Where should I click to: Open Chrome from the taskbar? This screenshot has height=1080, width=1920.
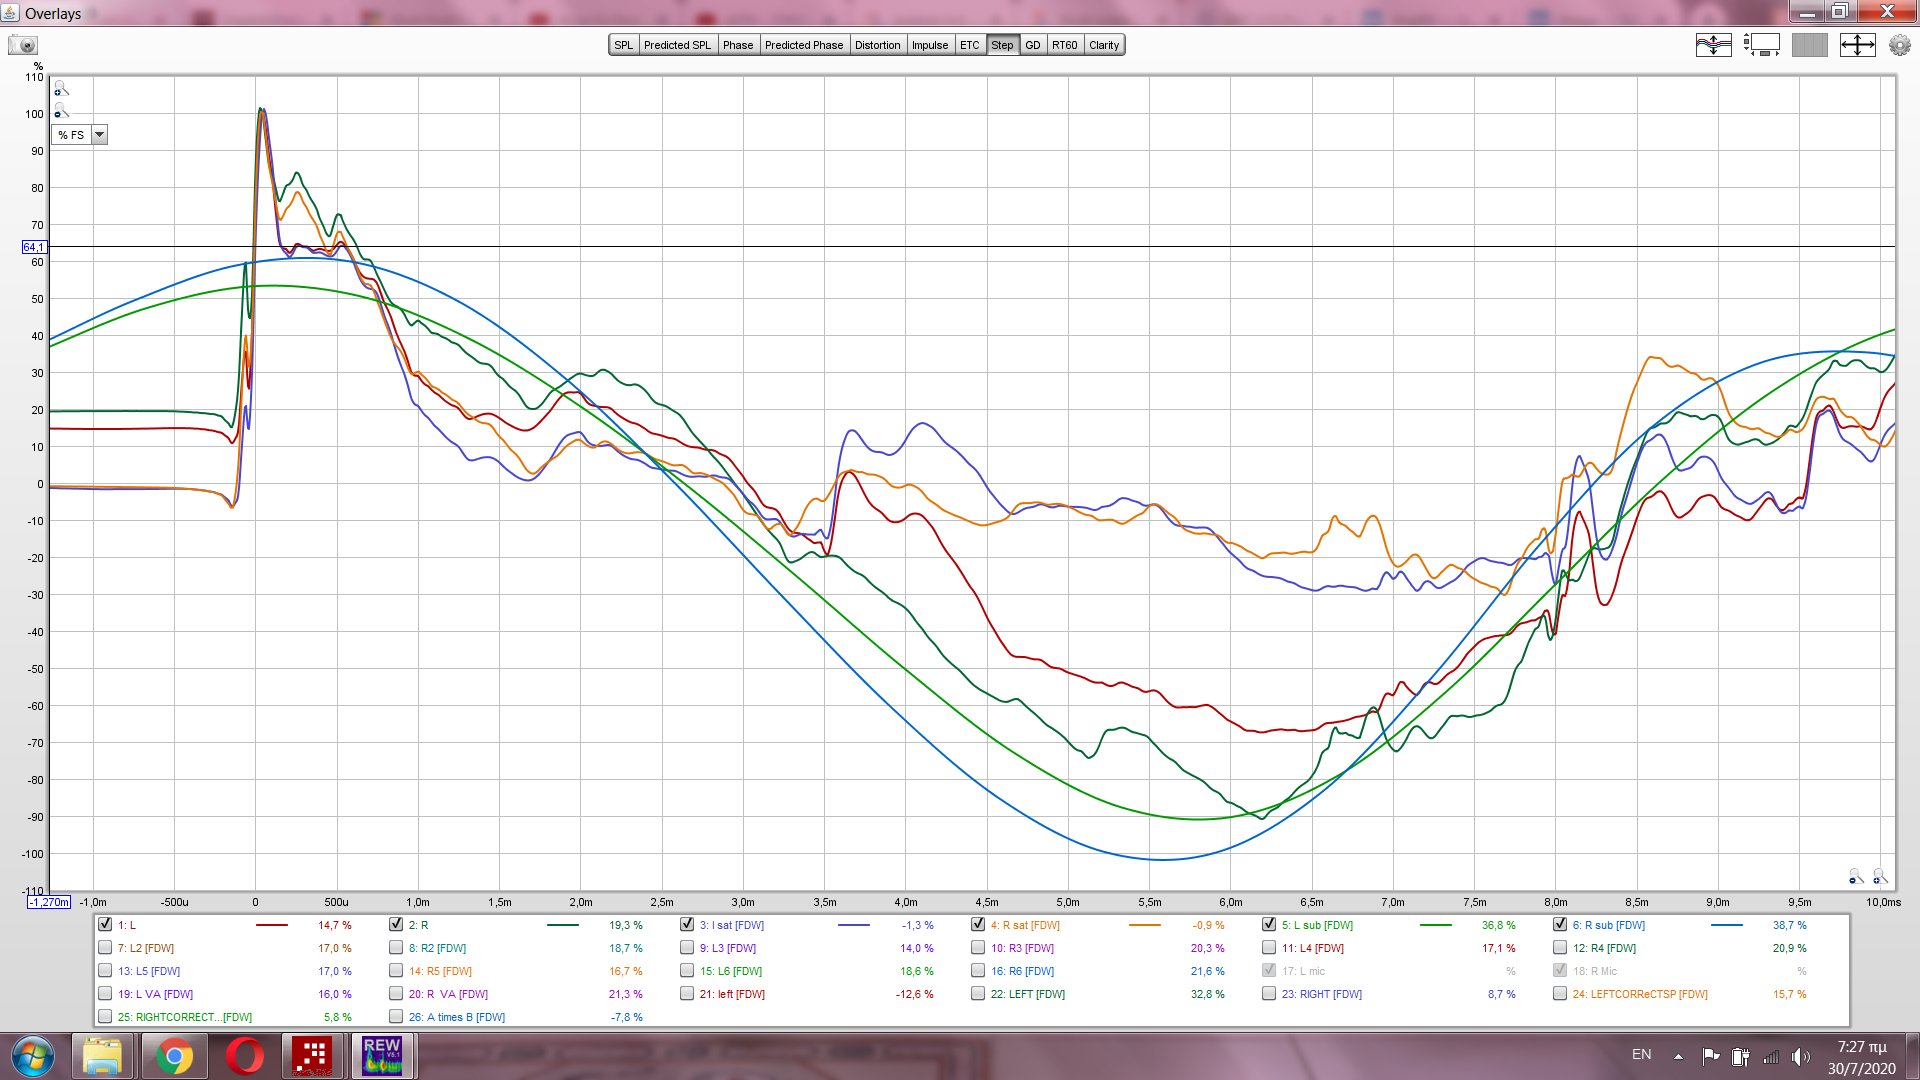(x=174, y=1056)
